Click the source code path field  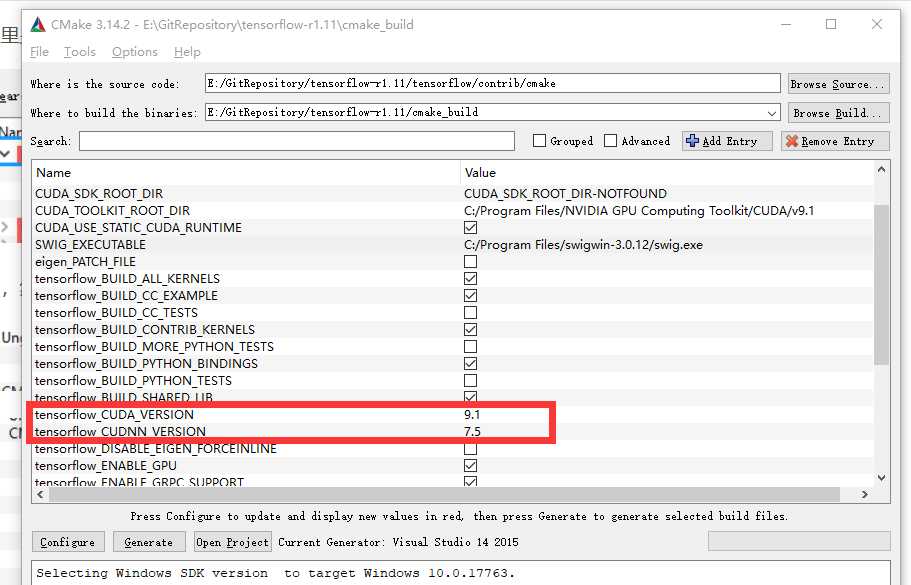pyautogui.click(x=493, y=83)
